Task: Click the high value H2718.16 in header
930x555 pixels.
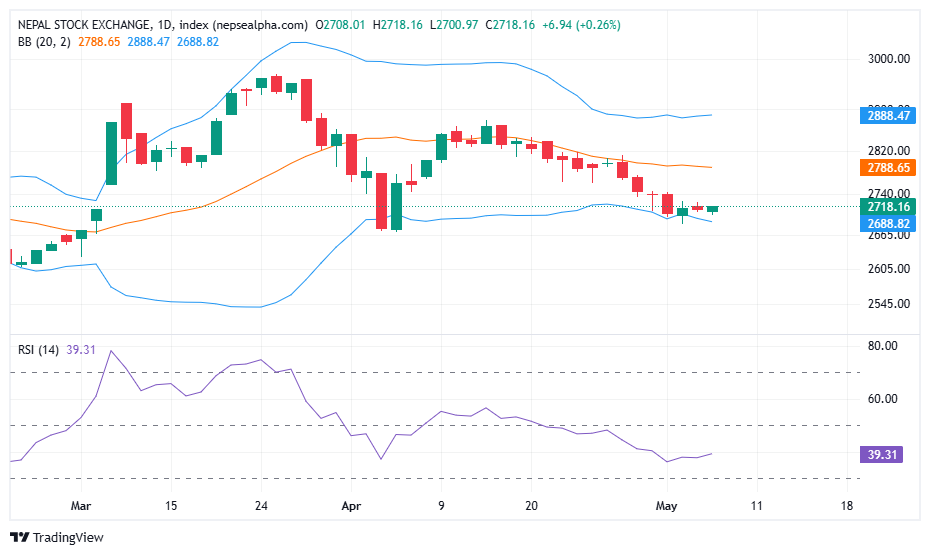Action: pyautogui.click(x=397, y=25)
